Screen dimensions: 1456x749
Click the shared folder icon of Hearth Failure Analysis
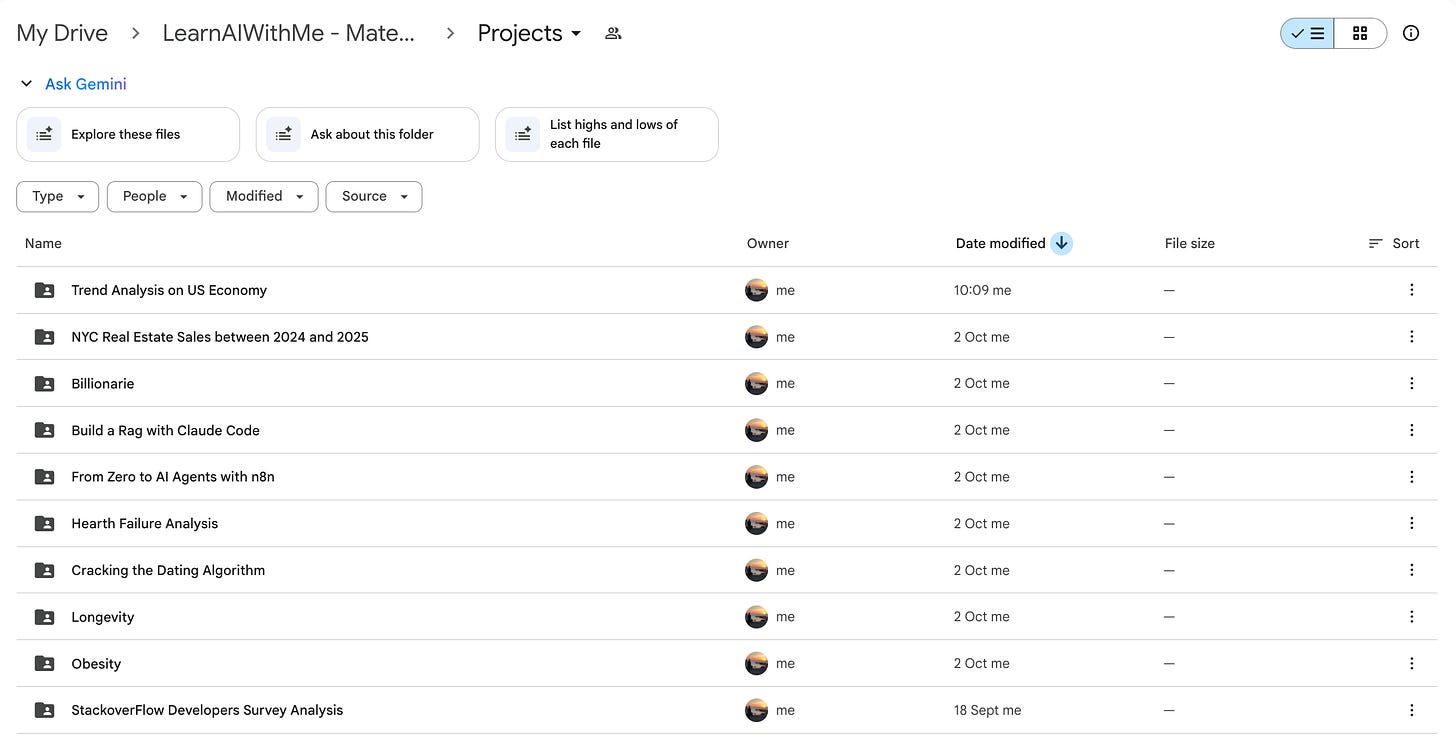click(45, 523)
